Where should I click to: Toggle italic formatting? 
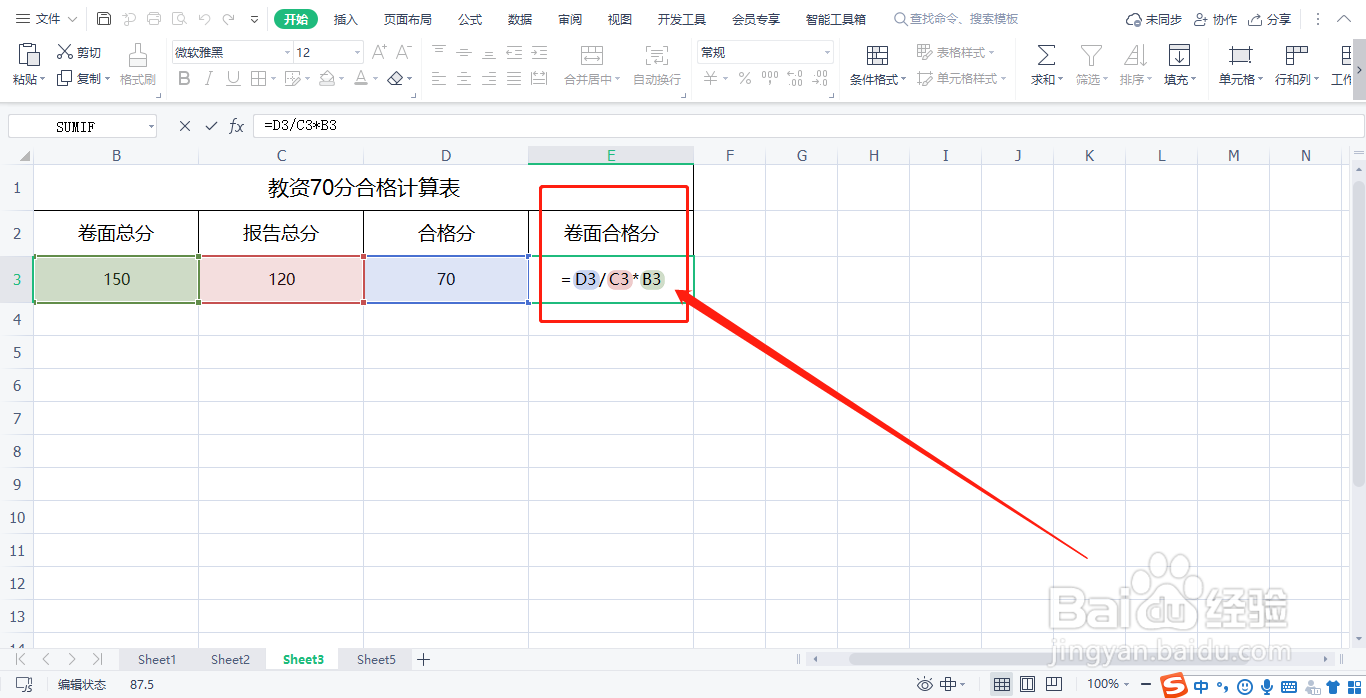[x=207, y=78]
